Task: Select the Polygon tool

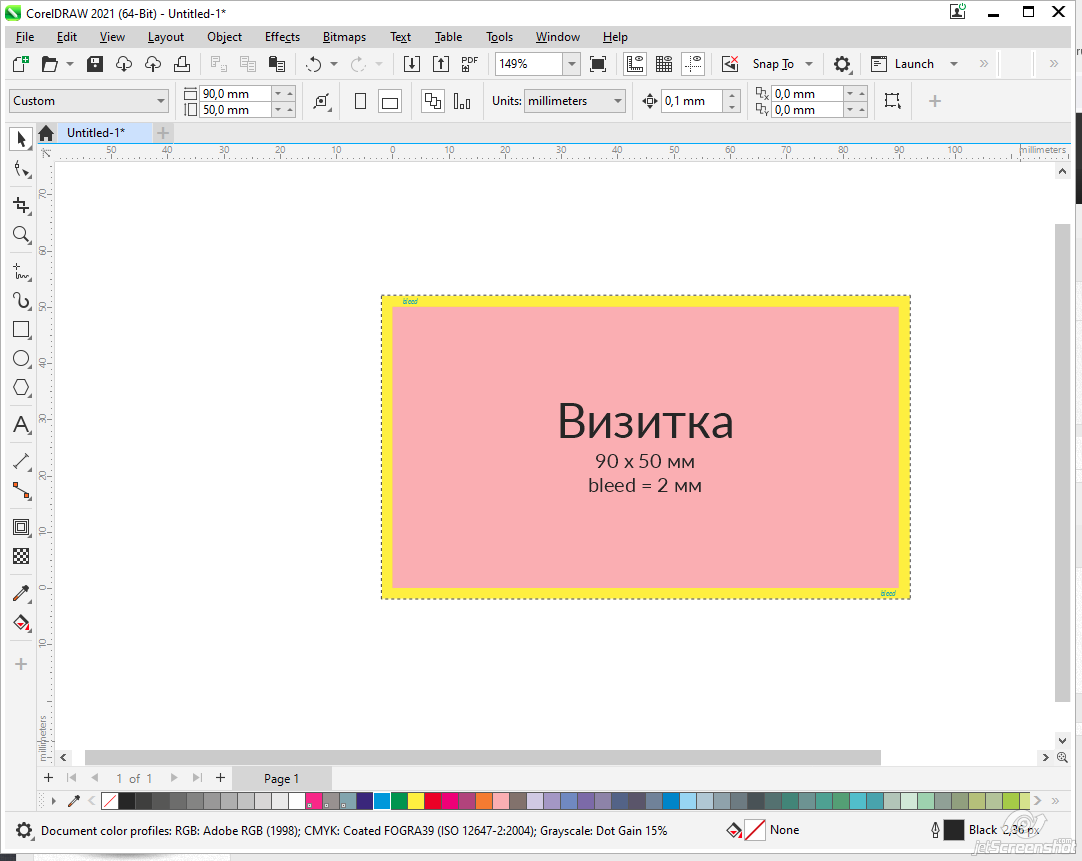Action: 21,388
